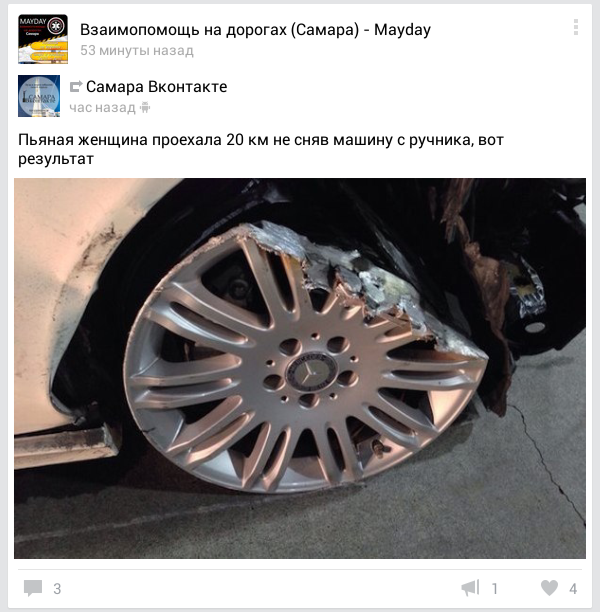Open the damaged wheel photo

click(x=300, y=368)
